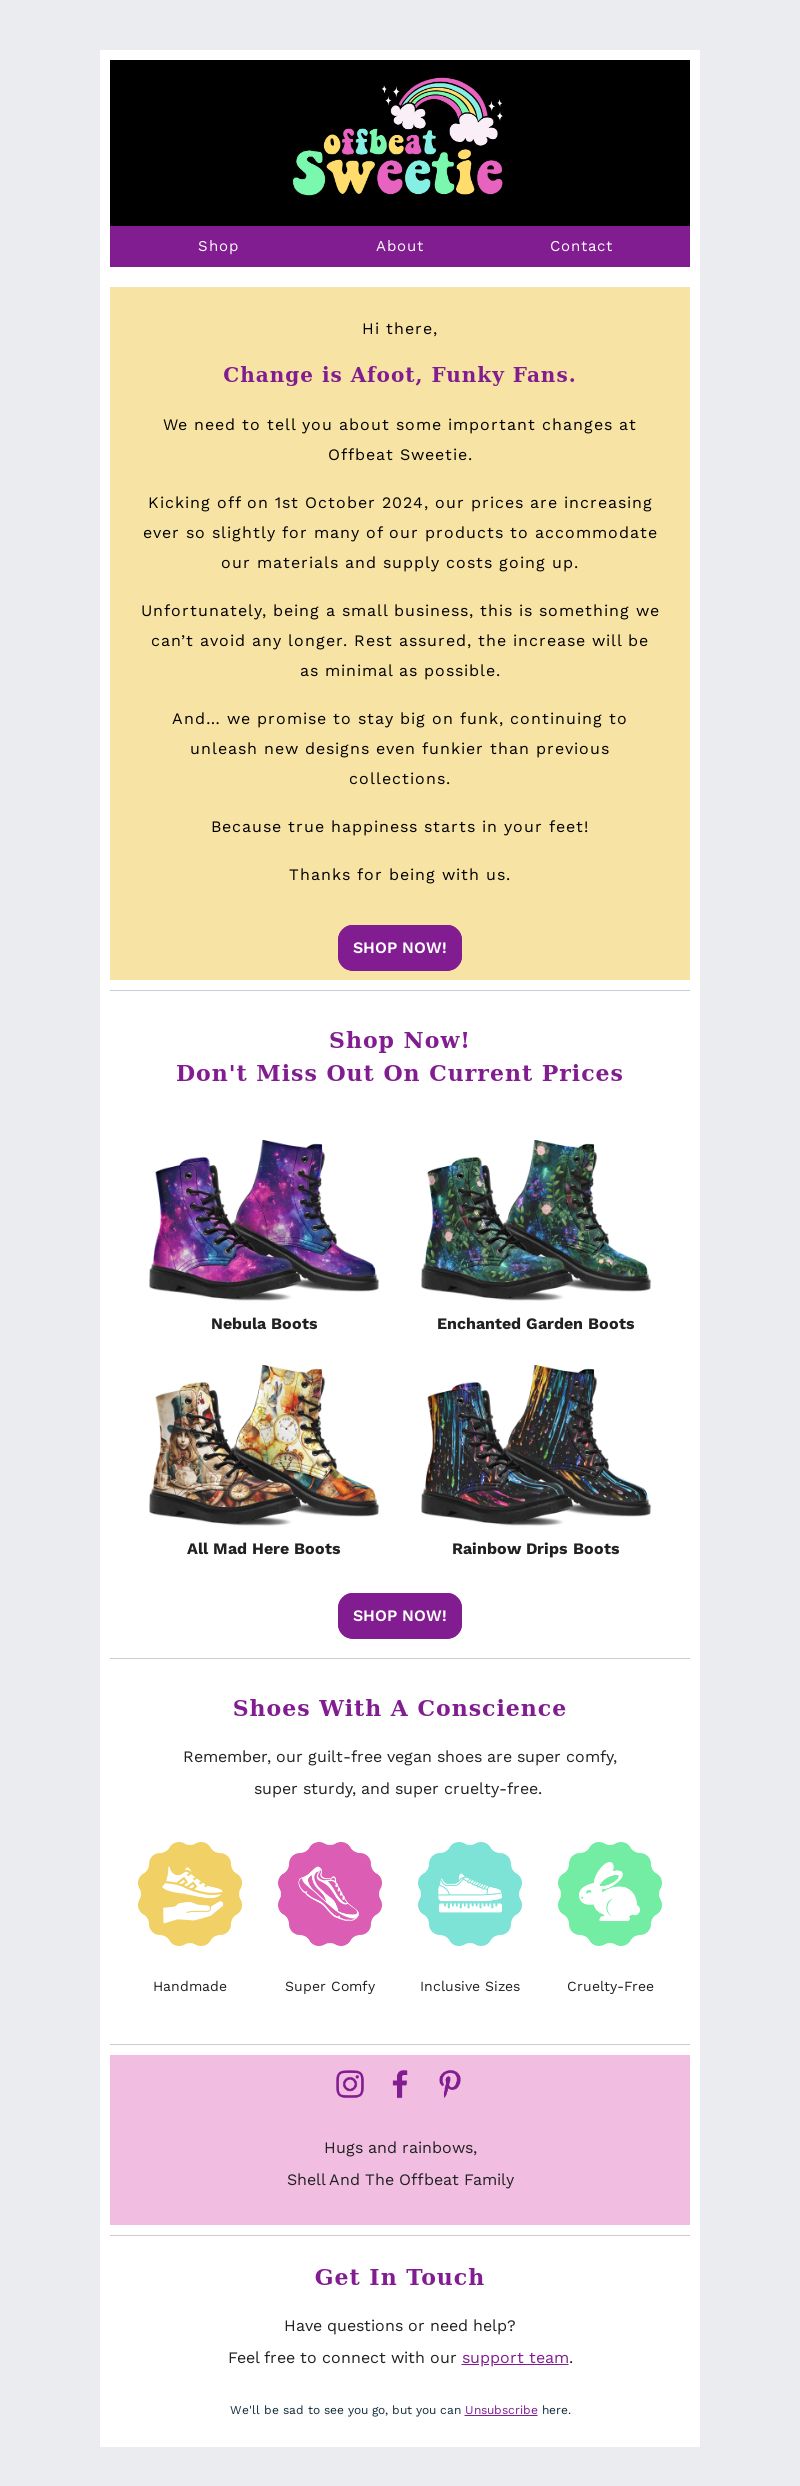This screenshot has width=800, height=2486.
Task: Click the Shop Now button in the yellow section
Action: 400,948
